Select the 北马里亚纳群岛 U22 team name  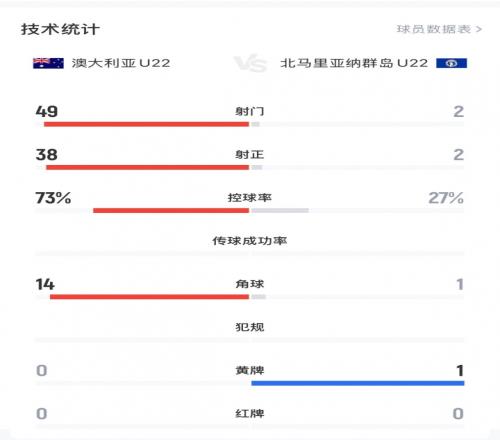click(354, 63)
